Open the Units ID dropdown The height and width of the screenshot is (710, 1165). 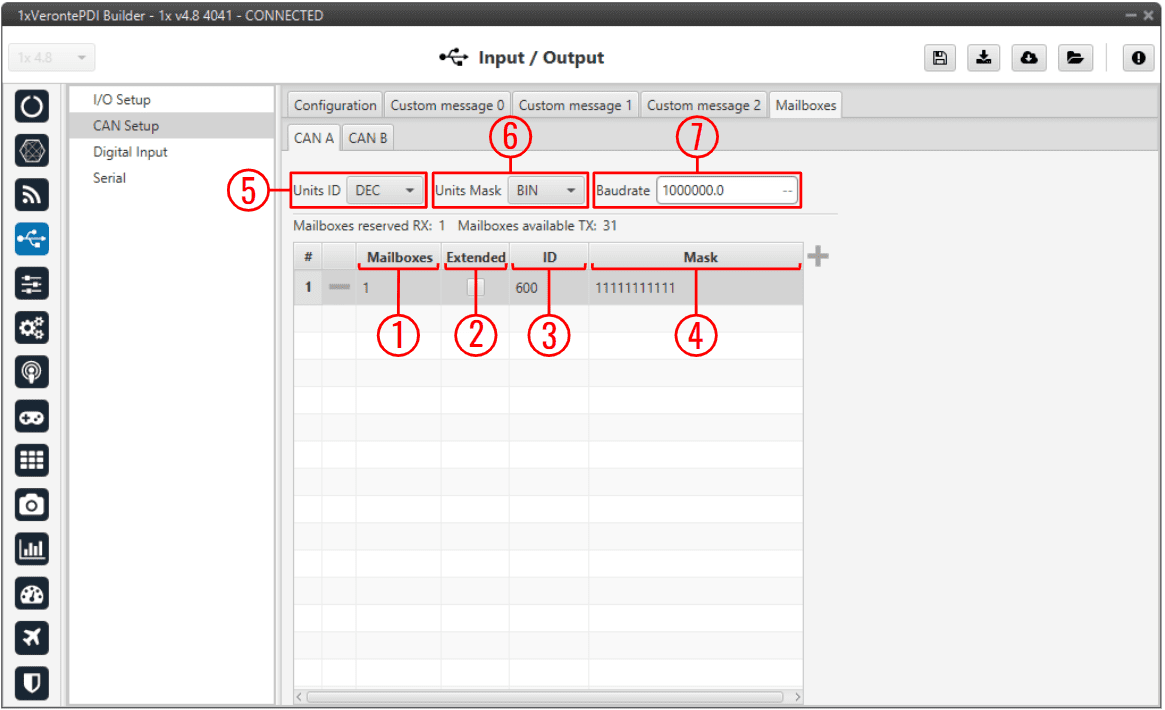384,190
